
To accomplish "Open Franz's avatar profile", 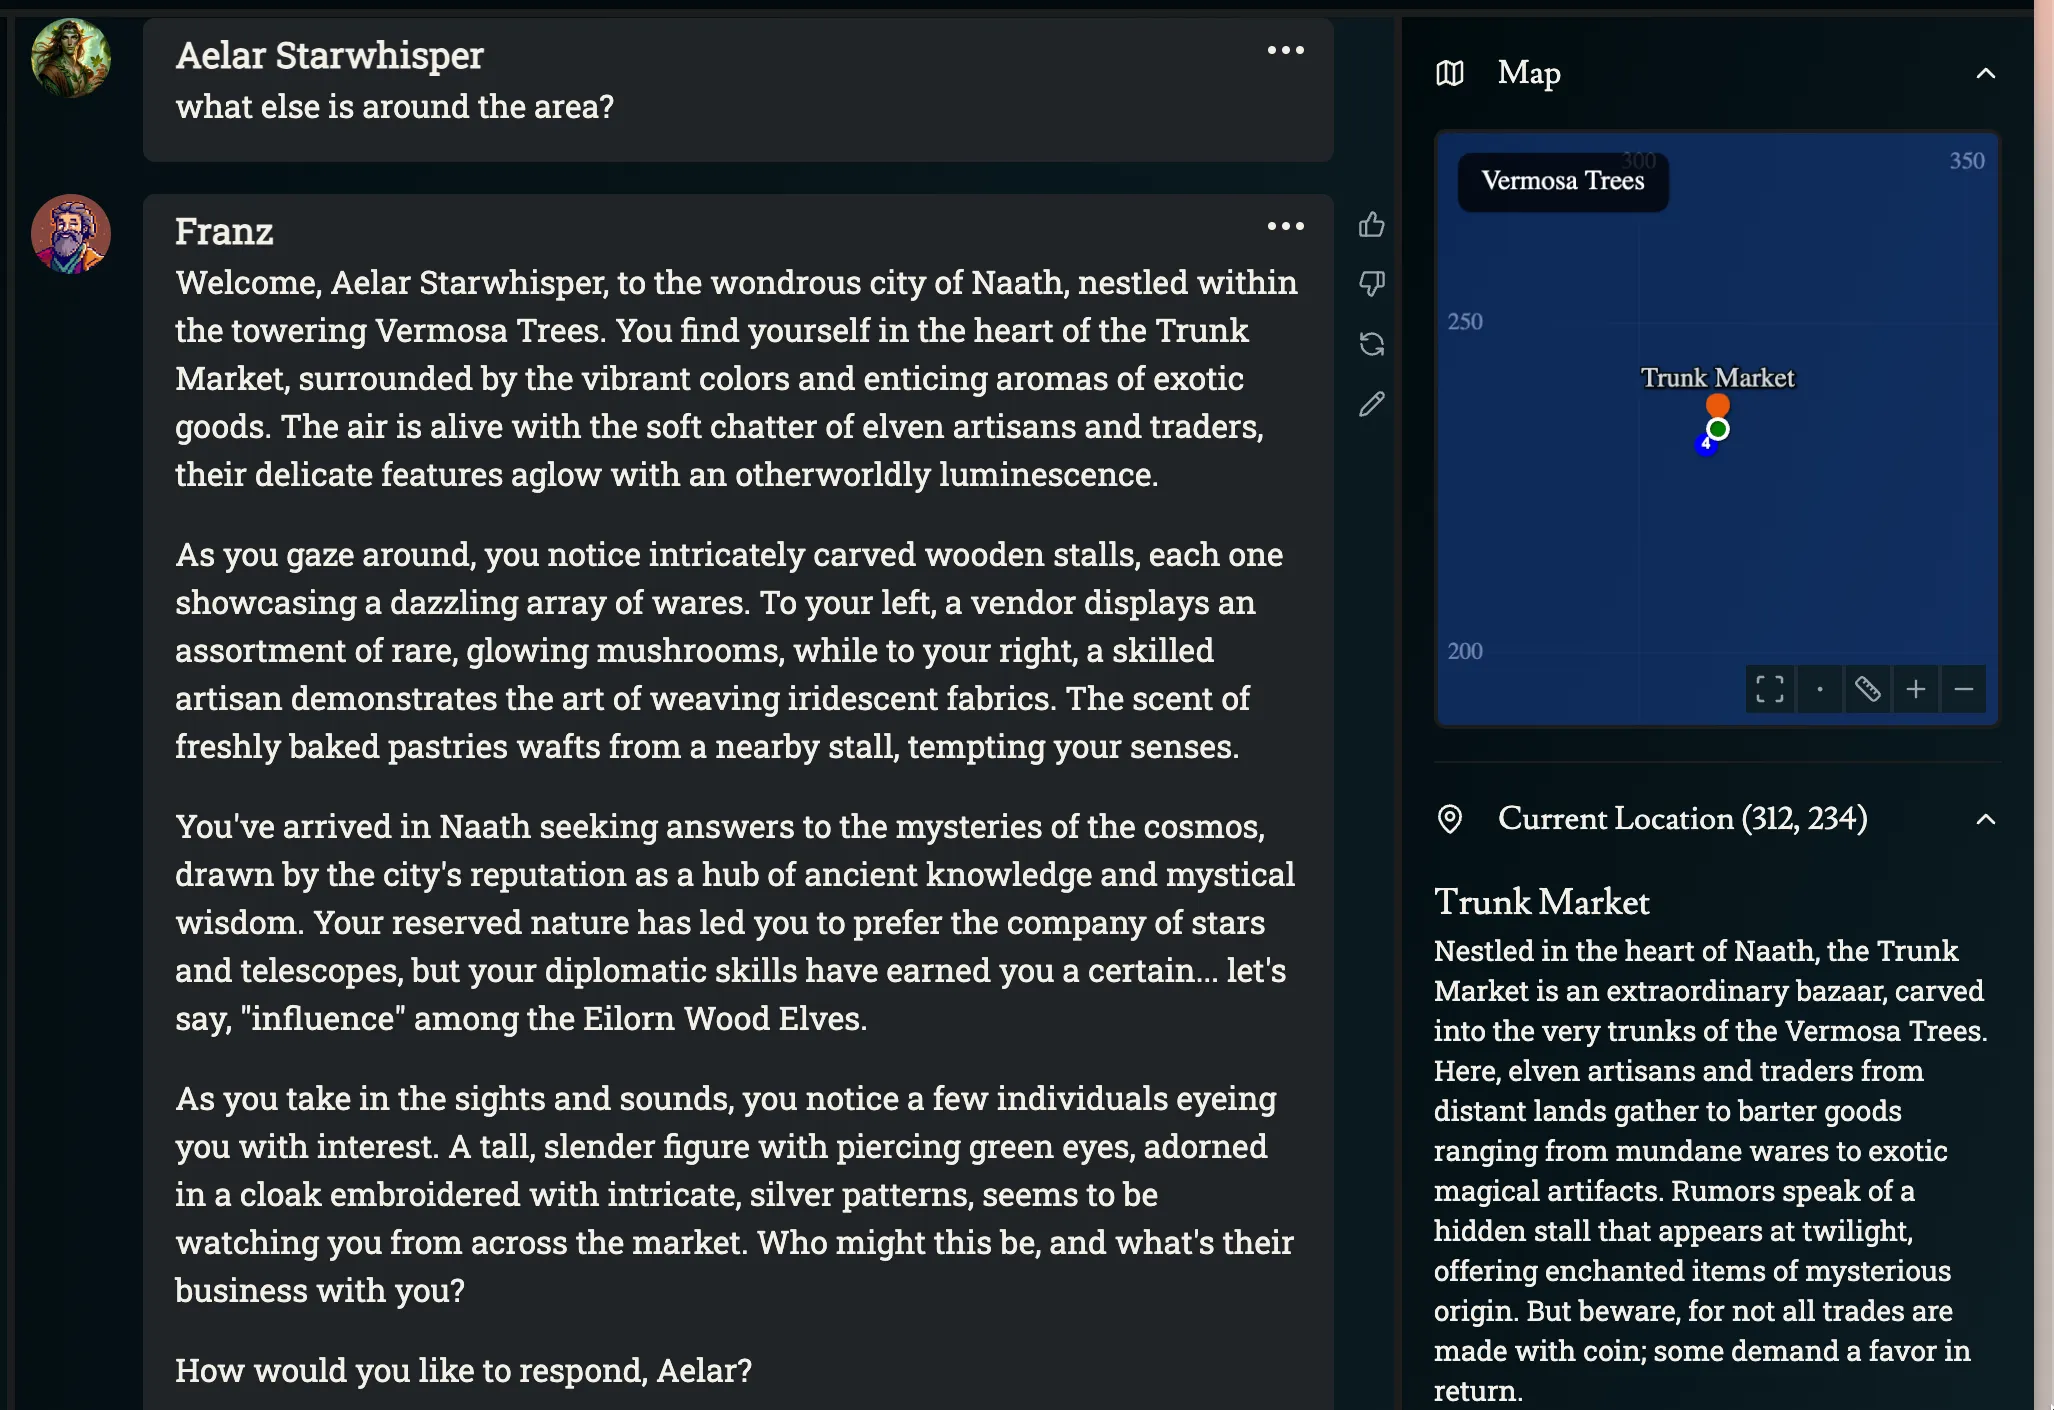I will coord(71,234).
